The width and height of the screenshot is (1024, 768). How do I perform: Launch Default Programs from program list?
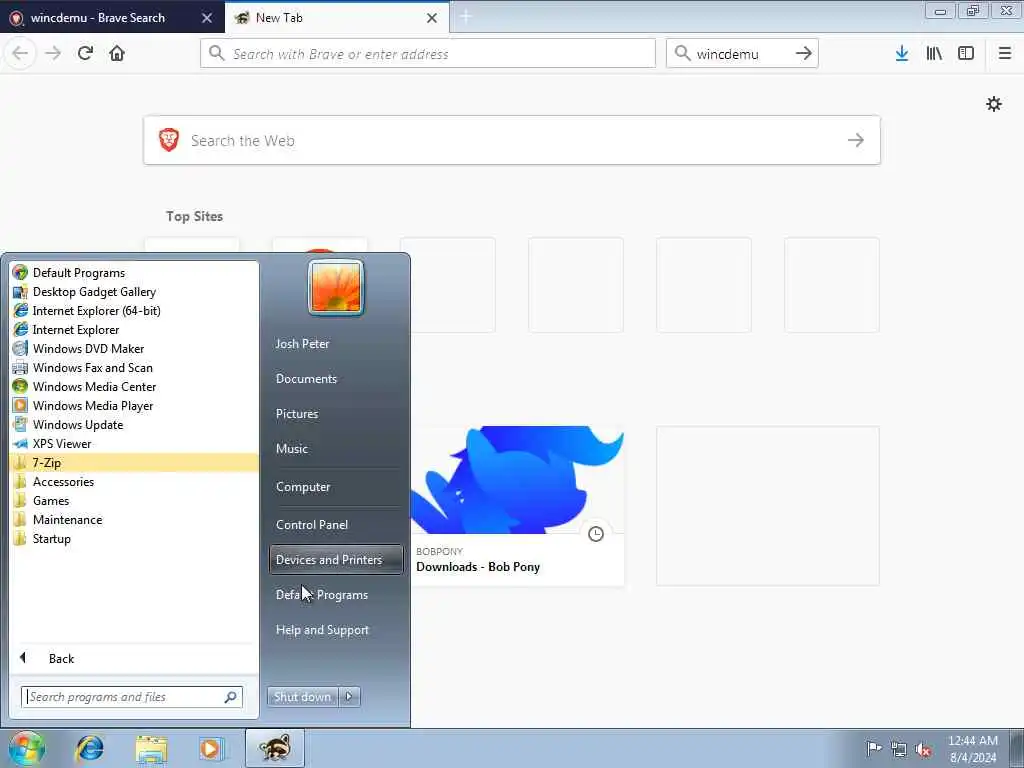tap(134, 272)
